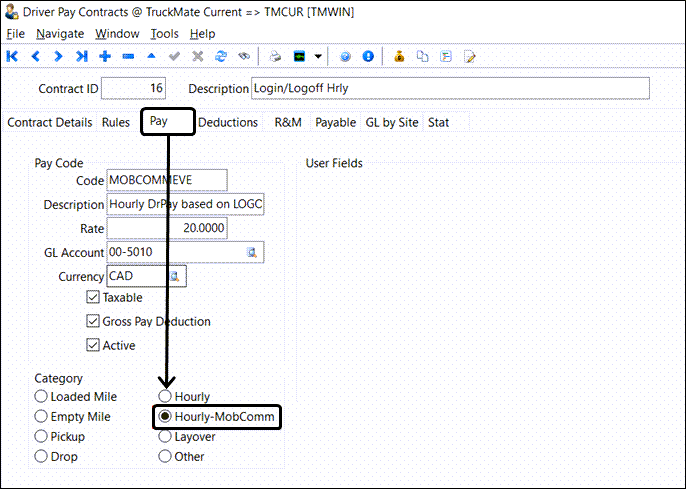Click the printer icon in toolbar
The image size is (686, 489).
(275, 56)
